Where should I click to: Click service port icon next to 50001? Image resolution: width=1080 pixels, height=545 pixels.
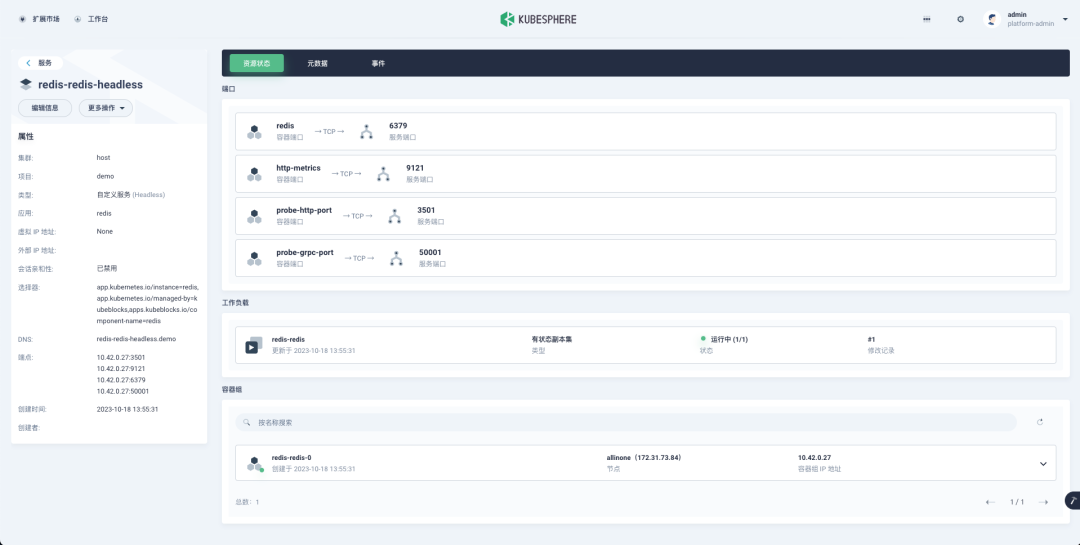pos(396,258)
